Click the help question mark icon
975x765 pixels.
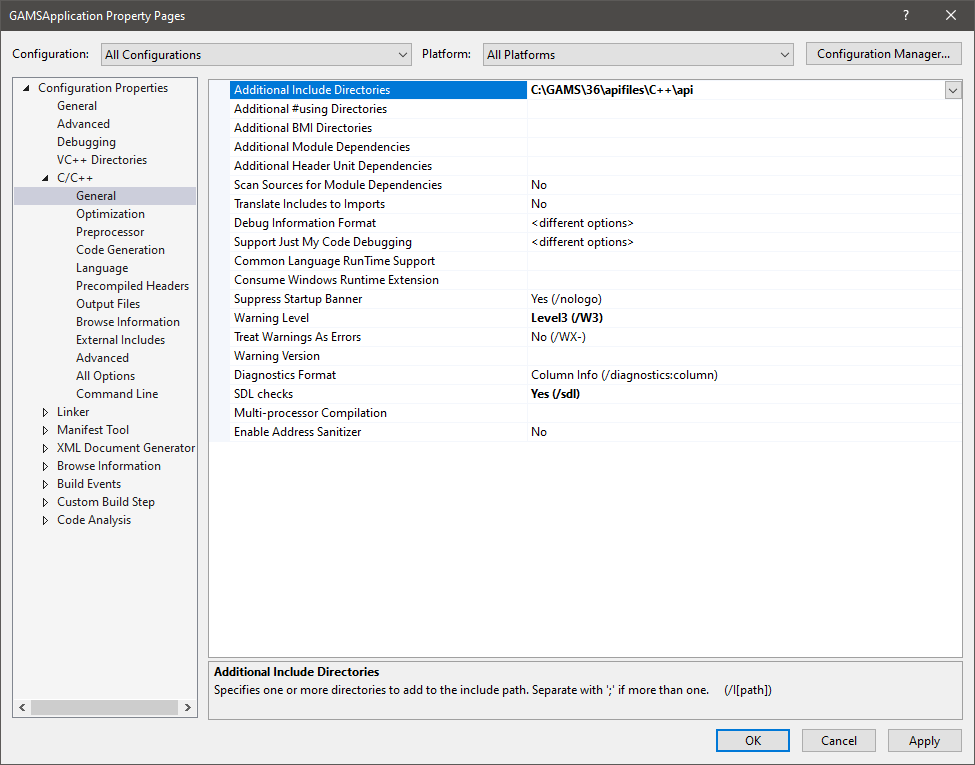(906, 15)
